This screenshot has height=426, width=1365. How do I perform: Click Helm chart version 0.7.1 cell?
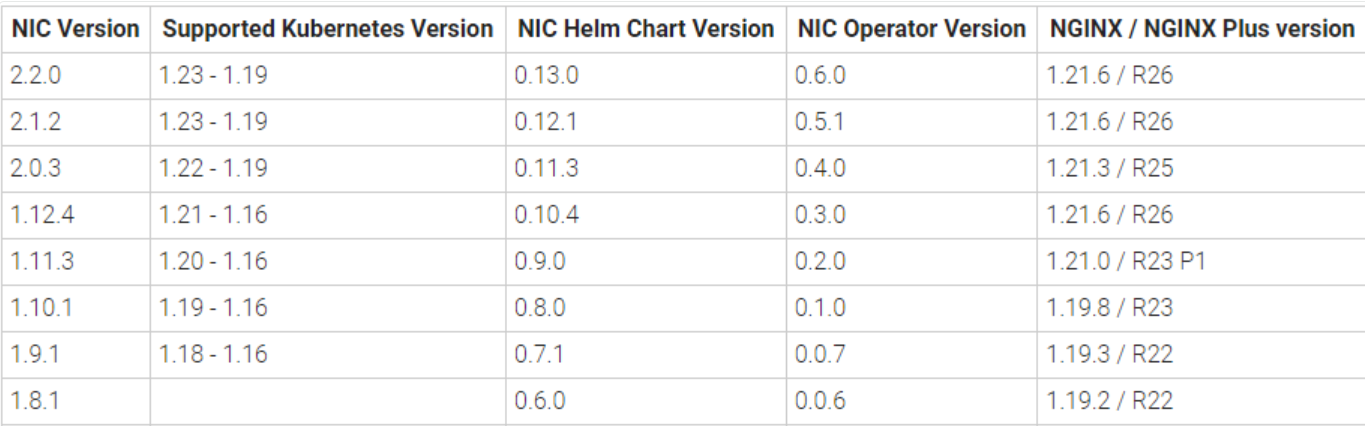click(540, 354)
